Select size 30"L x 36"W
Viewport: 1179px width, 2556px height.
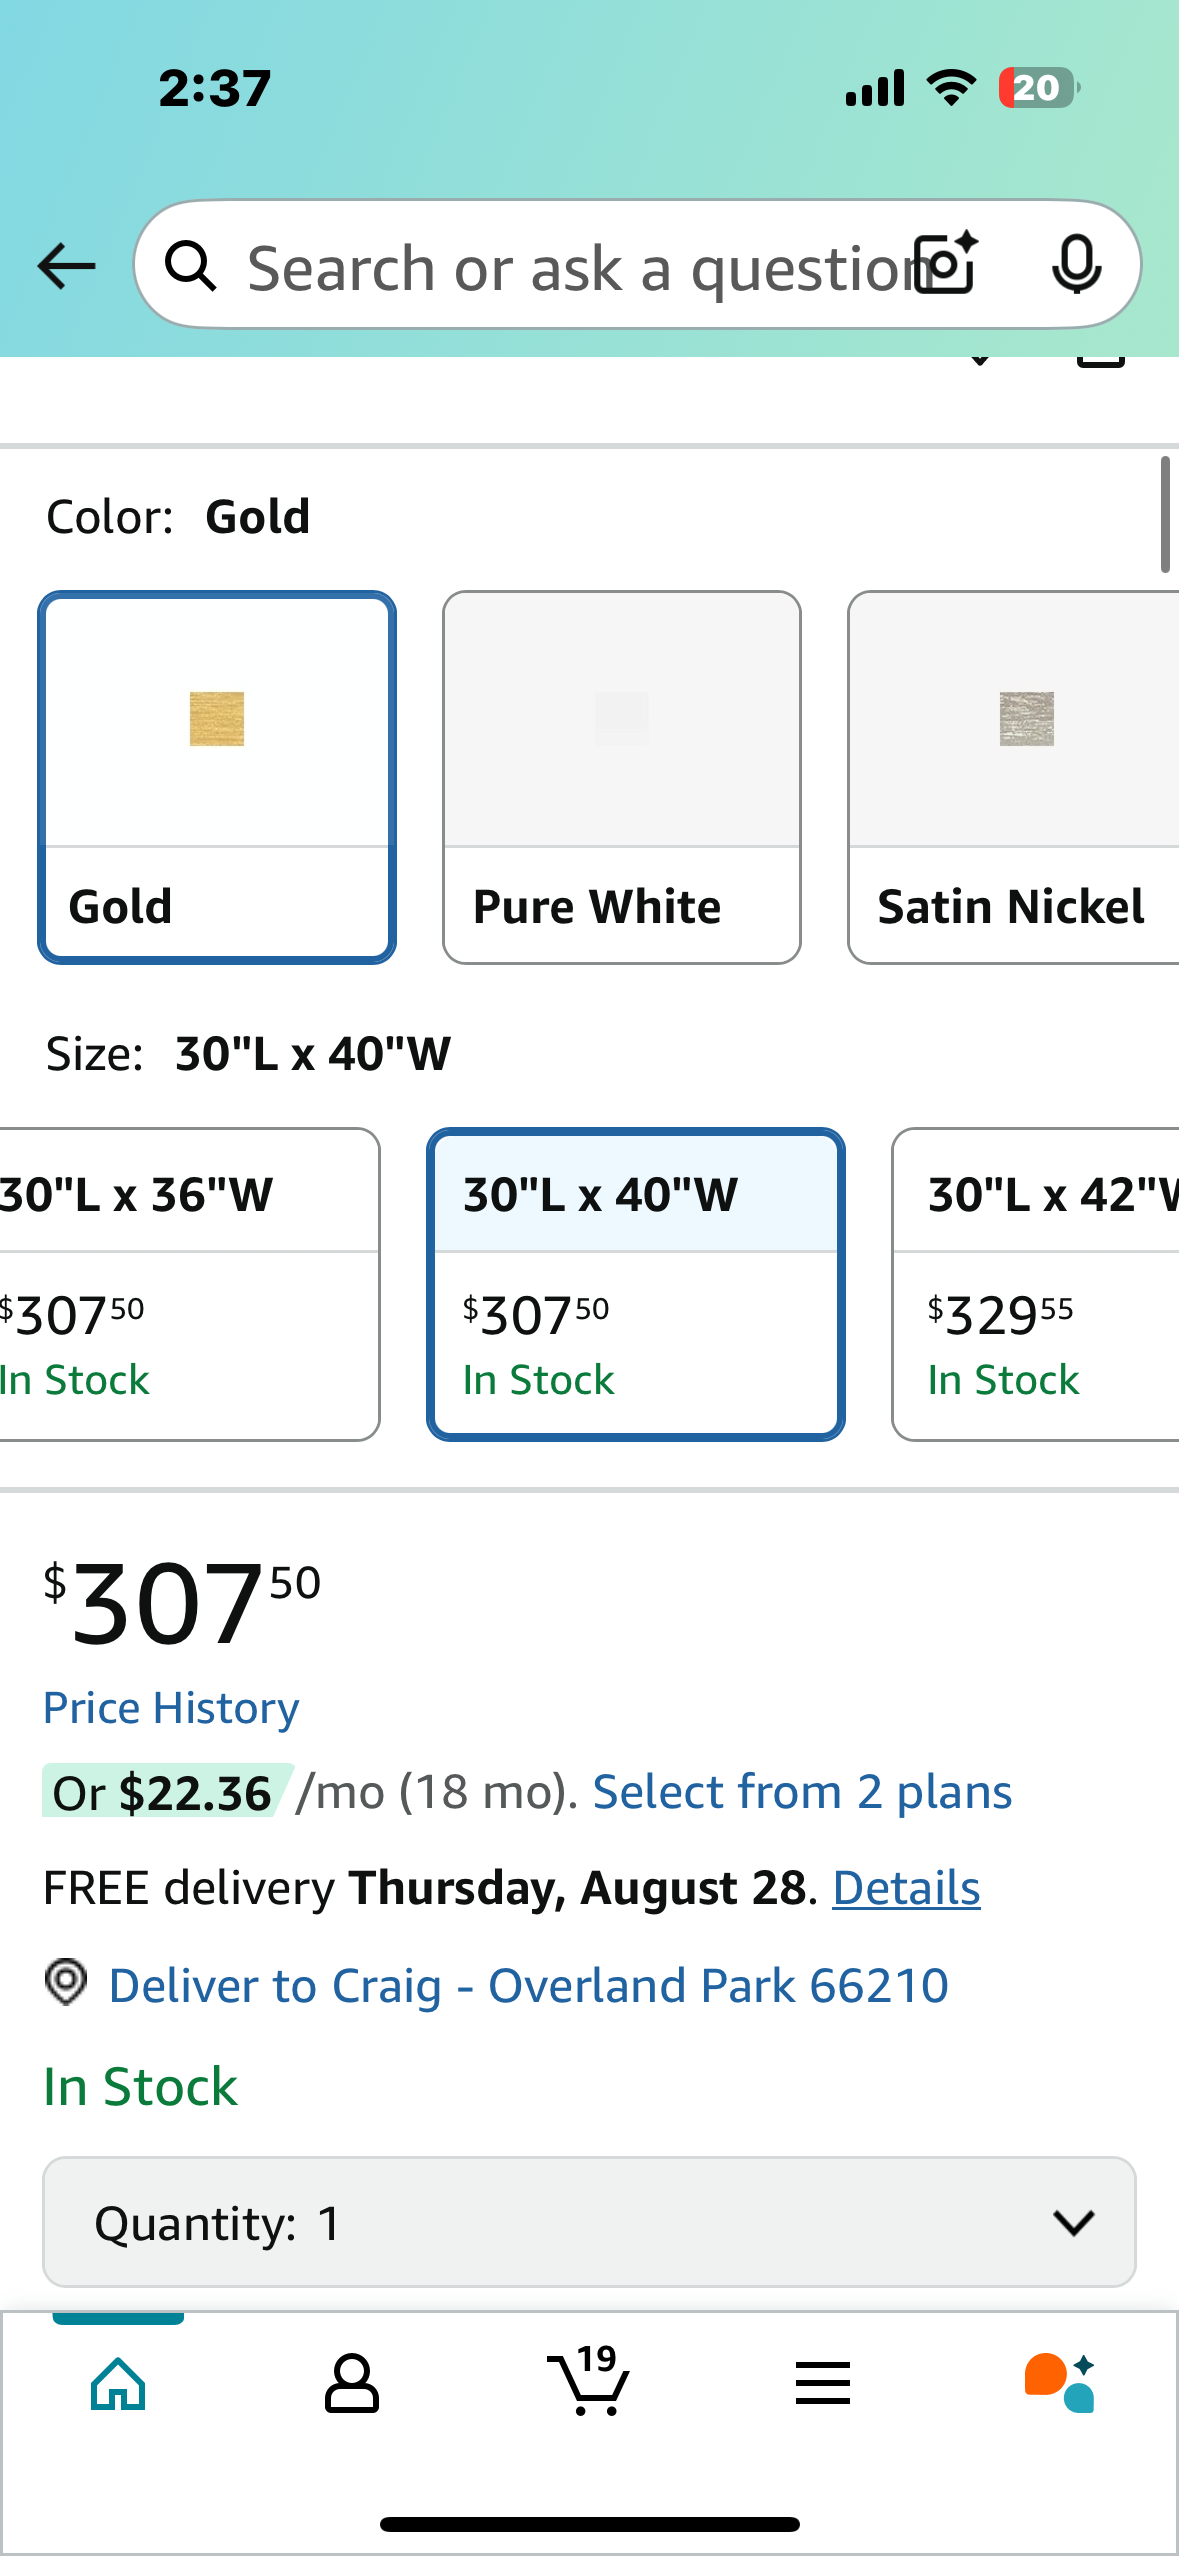click(189, 1284)
